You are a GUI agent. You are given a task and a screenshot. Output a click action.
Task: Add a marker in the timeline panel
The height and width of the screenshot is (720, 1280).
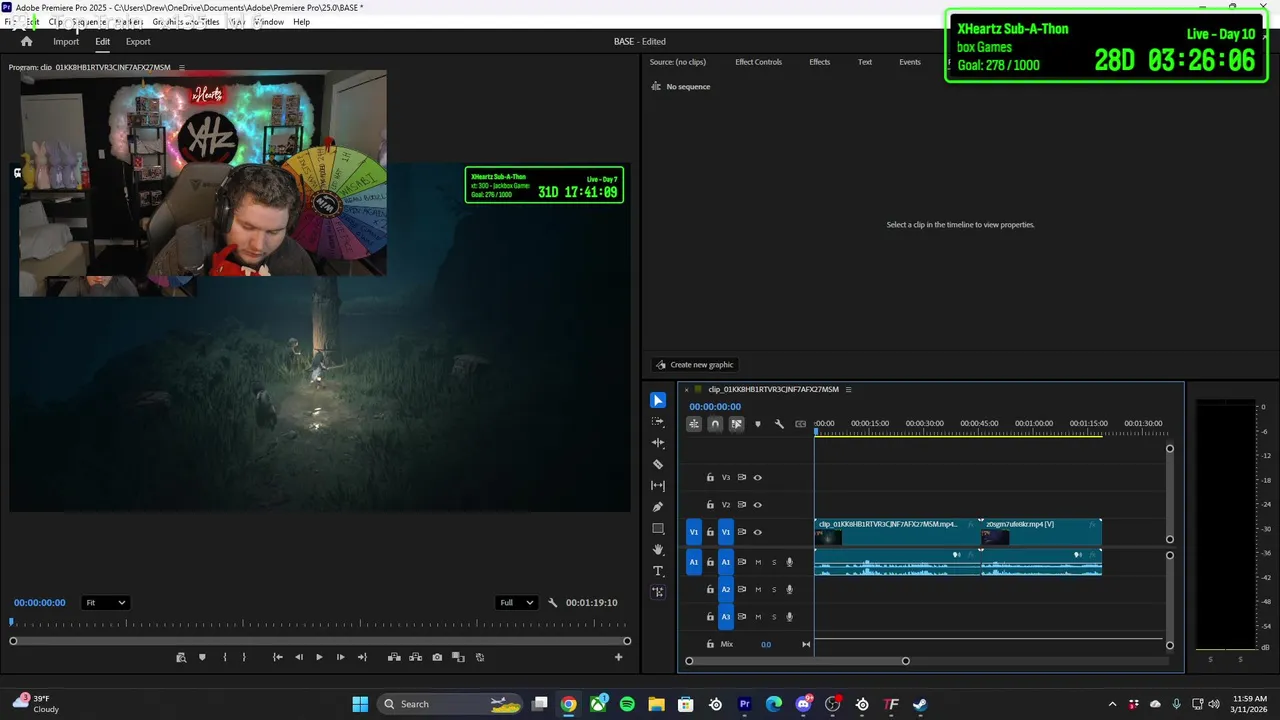(x=757, y=424)
